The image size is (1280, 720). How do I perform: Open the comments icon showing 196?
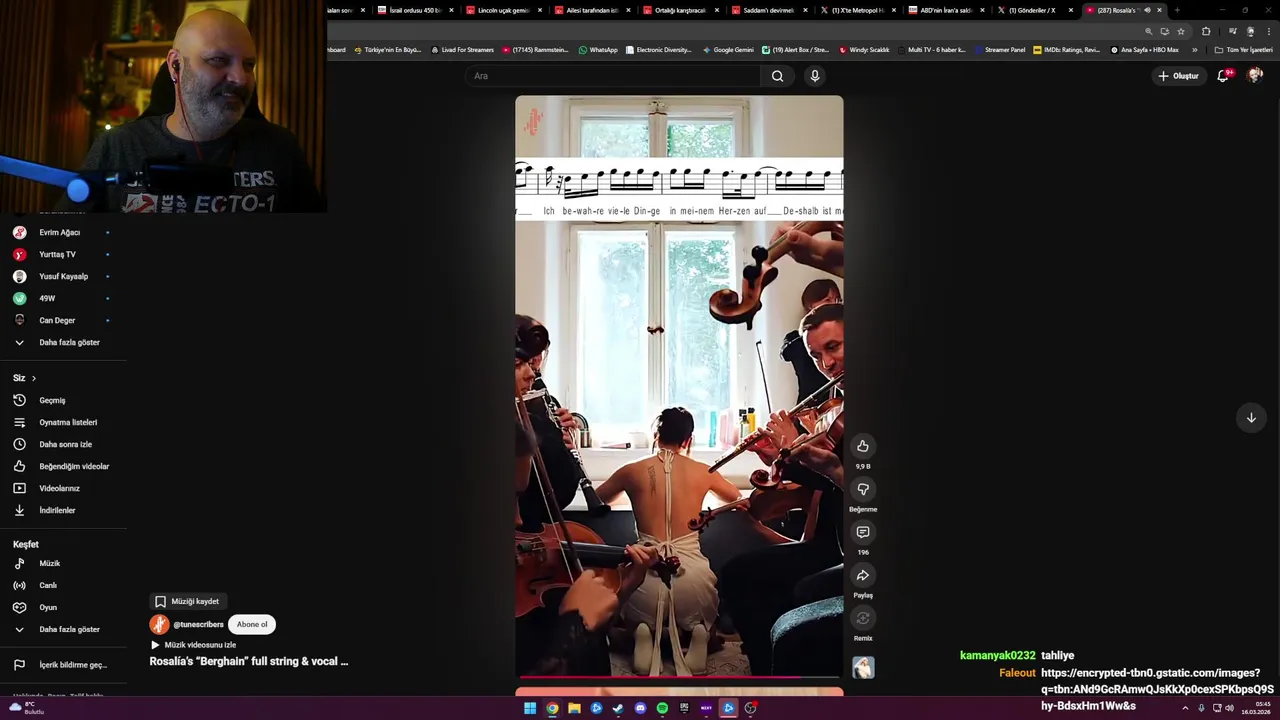[863, 532]
